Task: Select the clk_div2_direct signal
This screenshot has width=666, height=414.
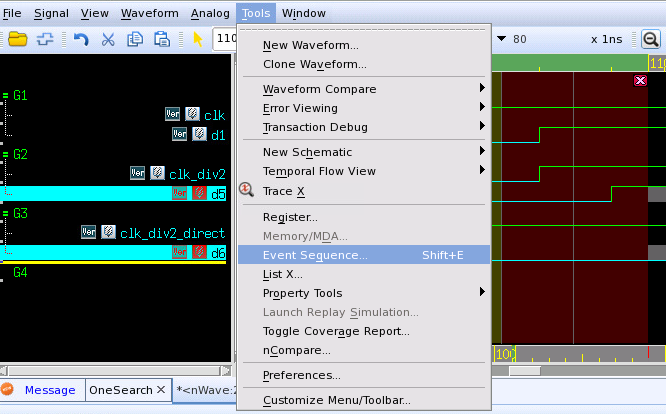Action: pos(172,233)
